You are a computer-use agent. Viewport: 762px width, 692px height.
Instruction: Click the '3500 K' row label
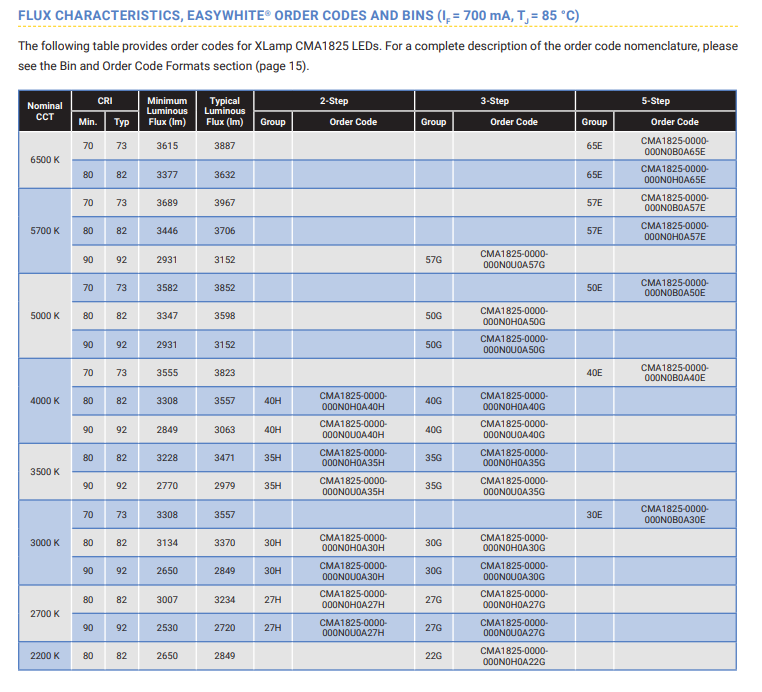coord(45,472)
